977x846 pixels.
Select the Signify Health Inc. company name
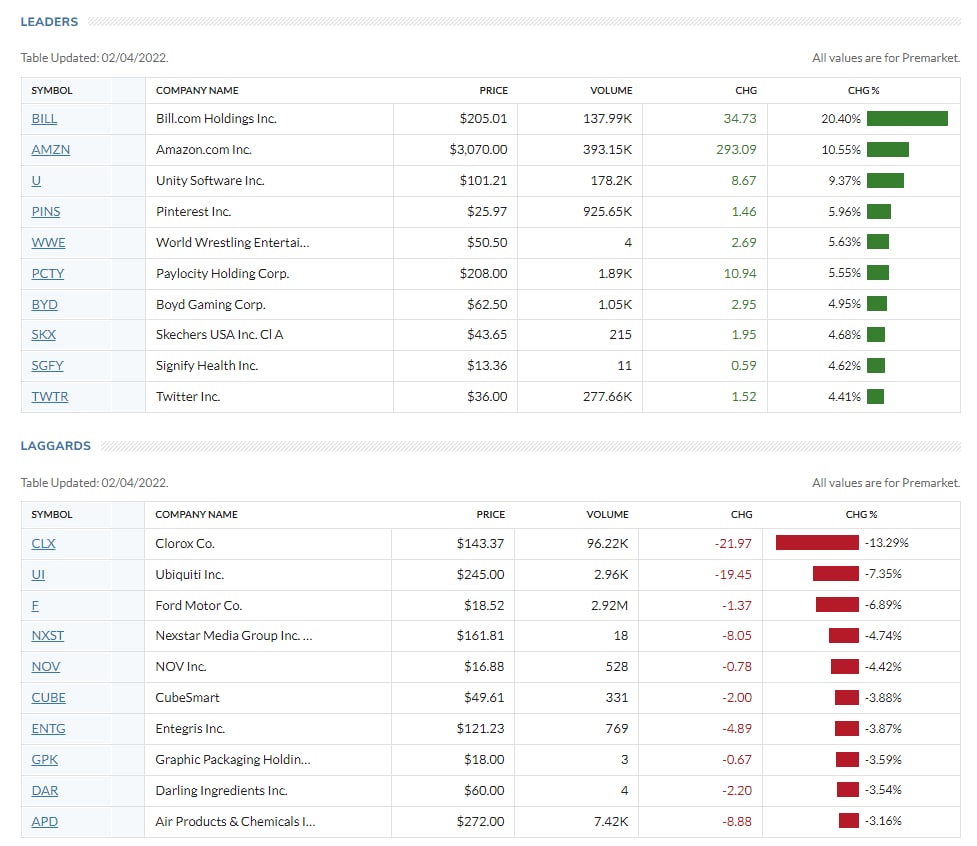pos(207,366)
